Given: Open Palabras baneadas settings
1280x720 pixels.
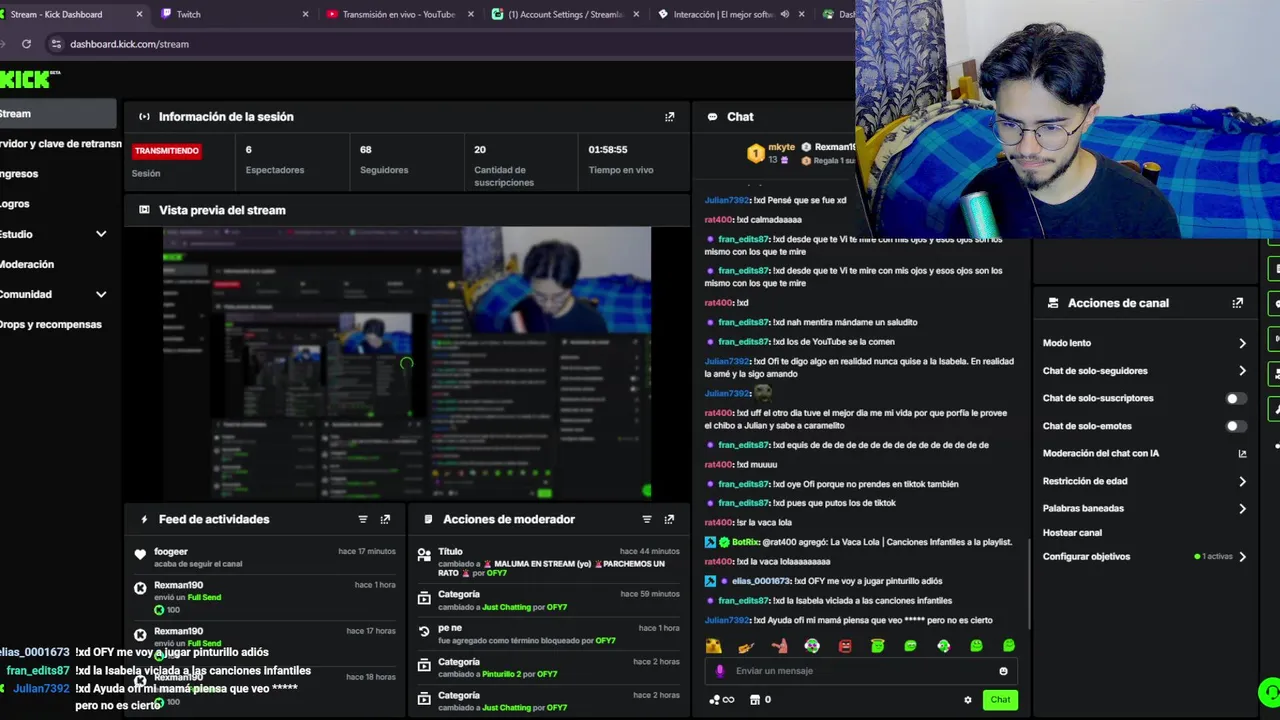Looking at the screenshot, I should coord(1144,508).
